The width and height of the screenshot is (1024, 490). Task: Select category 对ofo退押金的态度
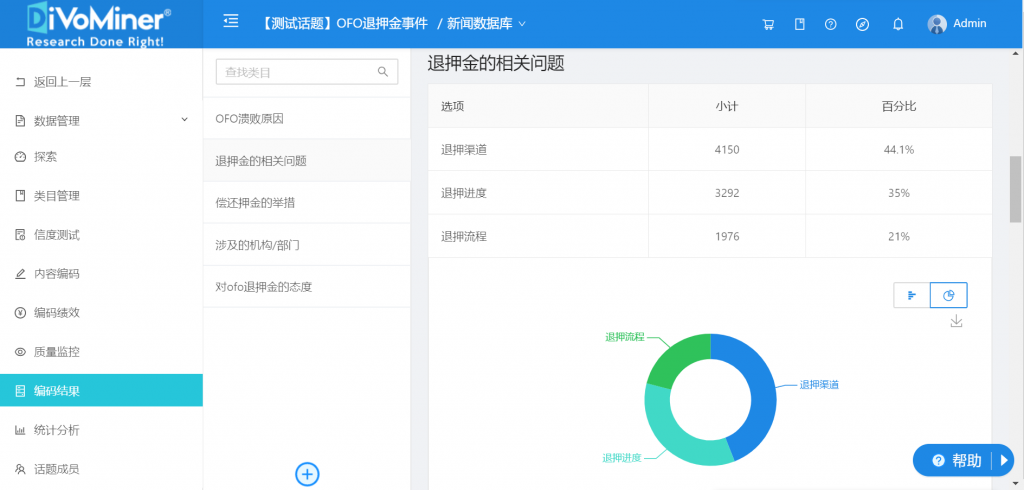tap(307, 287)
